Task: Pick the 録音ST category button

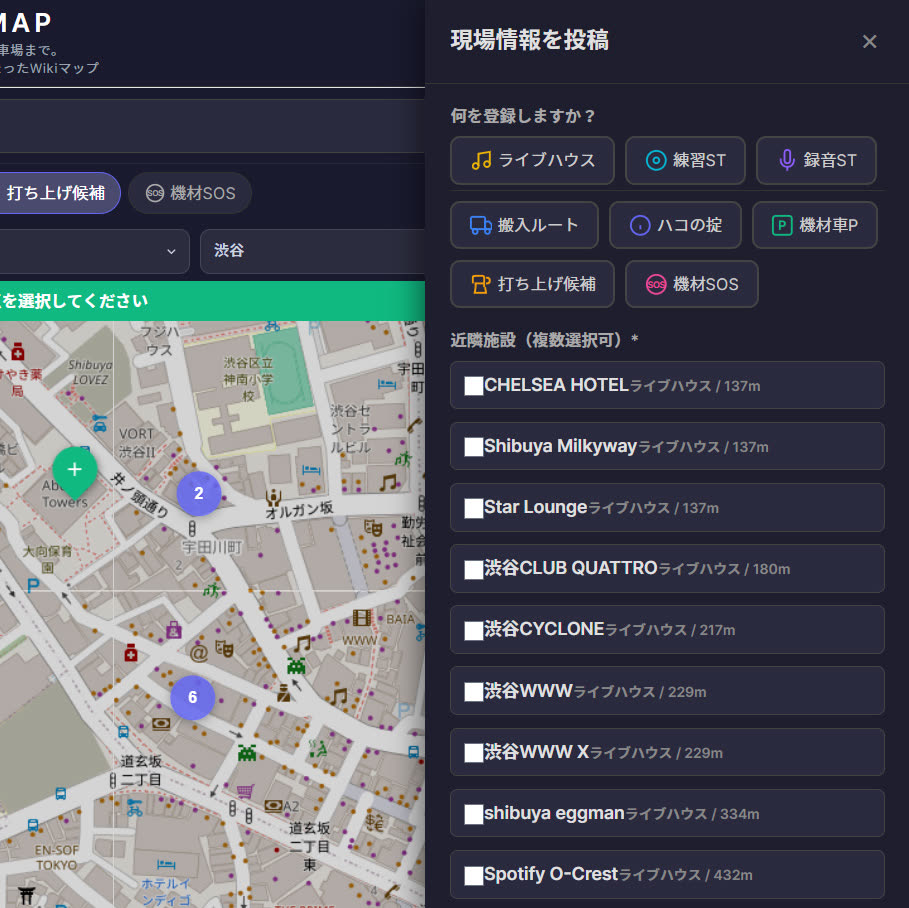Action: click(816, 160)
